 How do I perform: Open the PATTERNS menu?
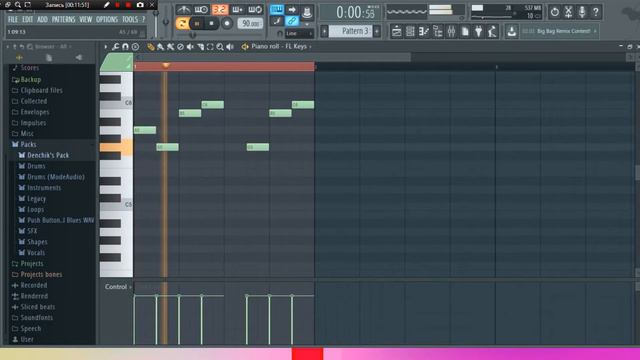coord(63,20)
